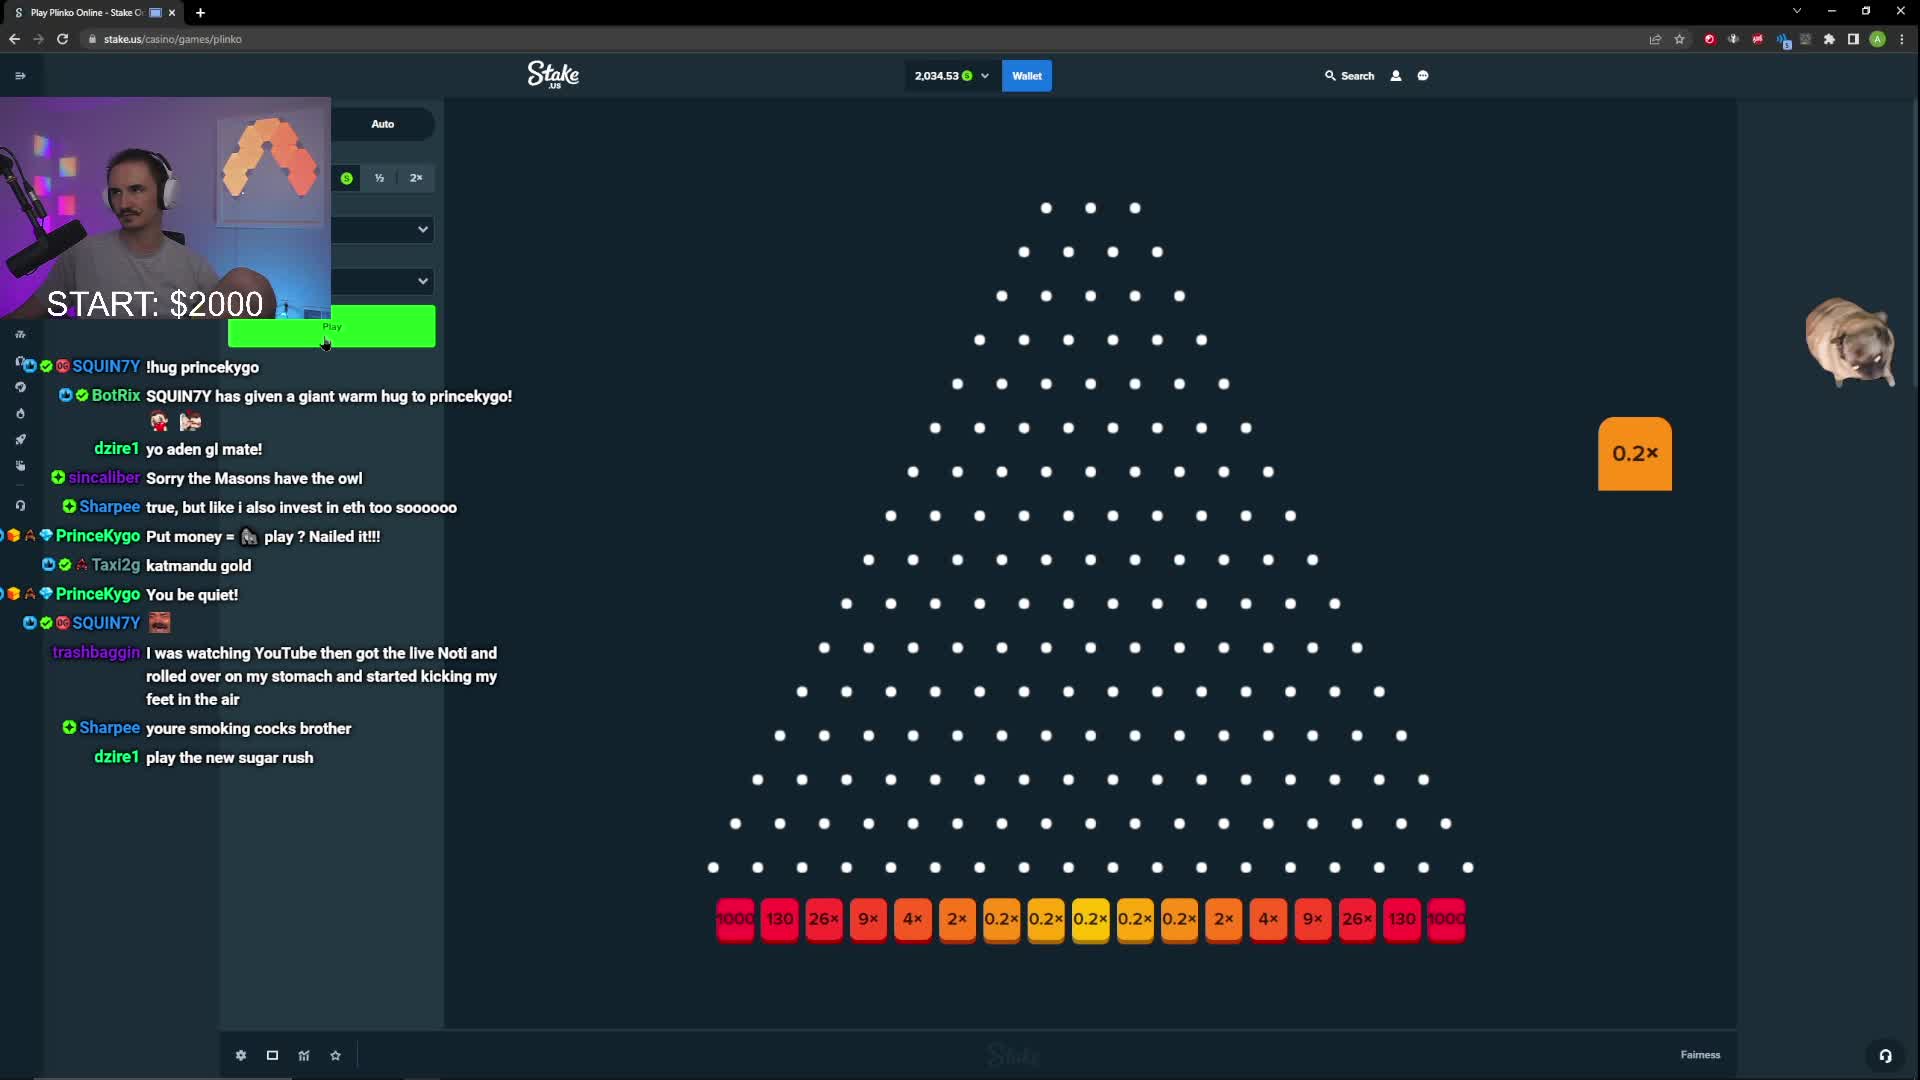1920x1080 pixels.
Task: Click the green Play button
Action: tap(332, 327)
